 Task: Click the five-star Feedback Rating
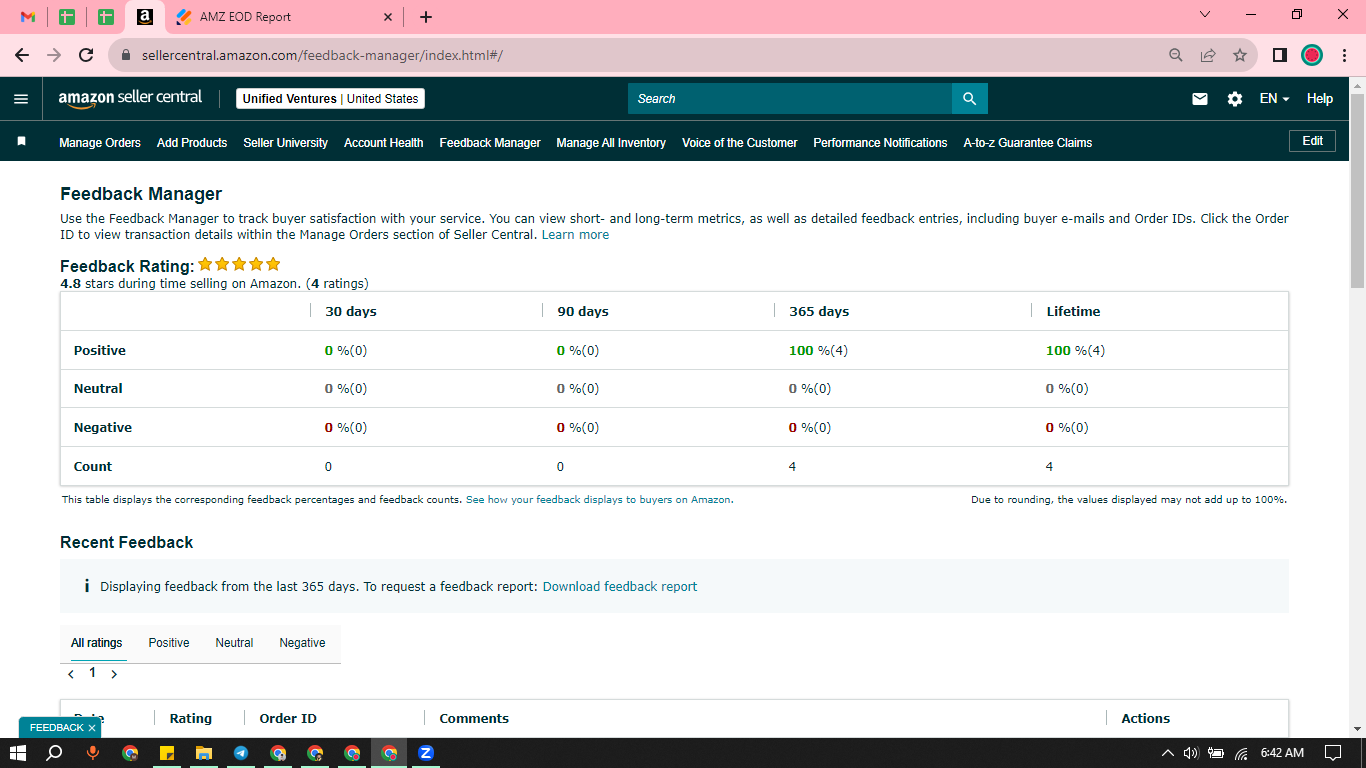[239, 265]
